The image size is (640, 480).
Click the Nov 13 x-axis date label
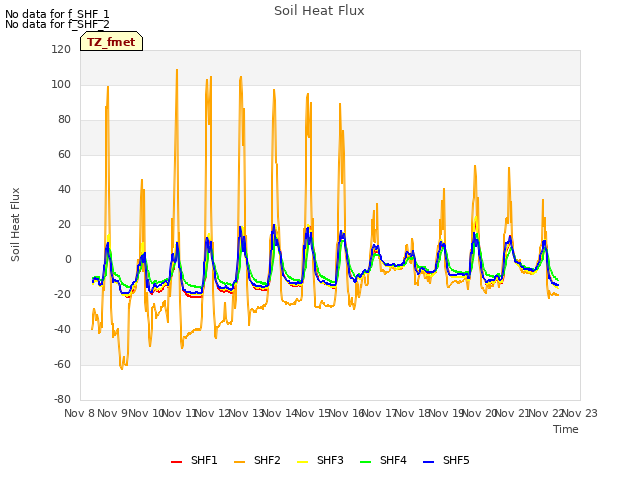click(x=246, y=413)
